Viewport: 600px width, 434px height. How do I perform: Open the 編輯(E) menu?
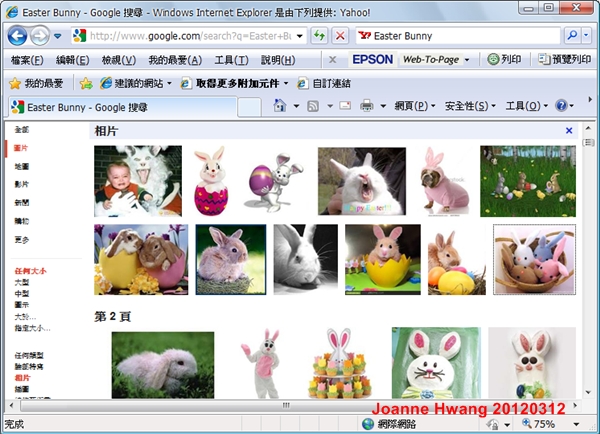(x=73, y=60)
